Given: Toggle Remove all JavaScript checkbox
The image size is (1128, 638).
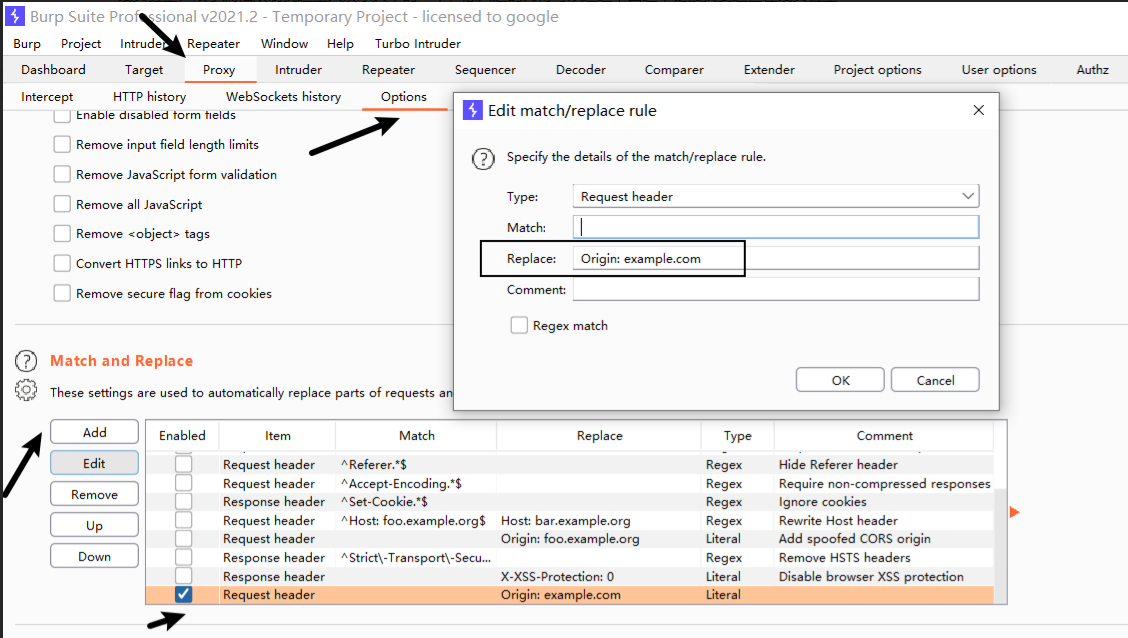Looking at the screenshot, I should coord(63,204).
